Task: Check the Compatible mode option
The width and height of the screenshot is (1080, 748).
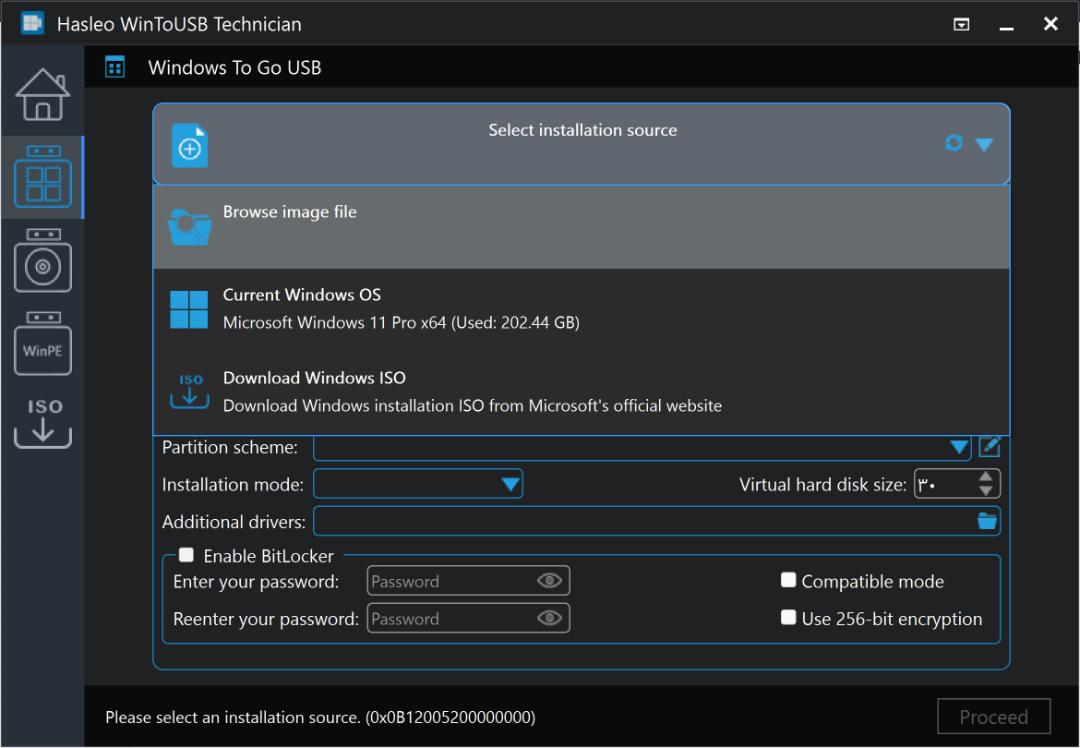Action: click(x=789, y=580)
